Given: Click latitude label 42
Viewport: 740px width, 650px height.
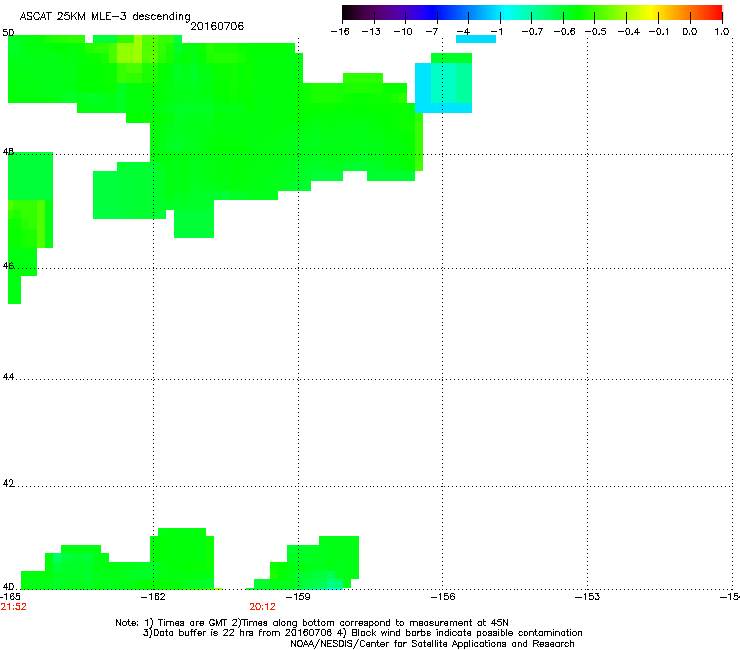Looking at the screenshot, I should click(x=8, y=483).
